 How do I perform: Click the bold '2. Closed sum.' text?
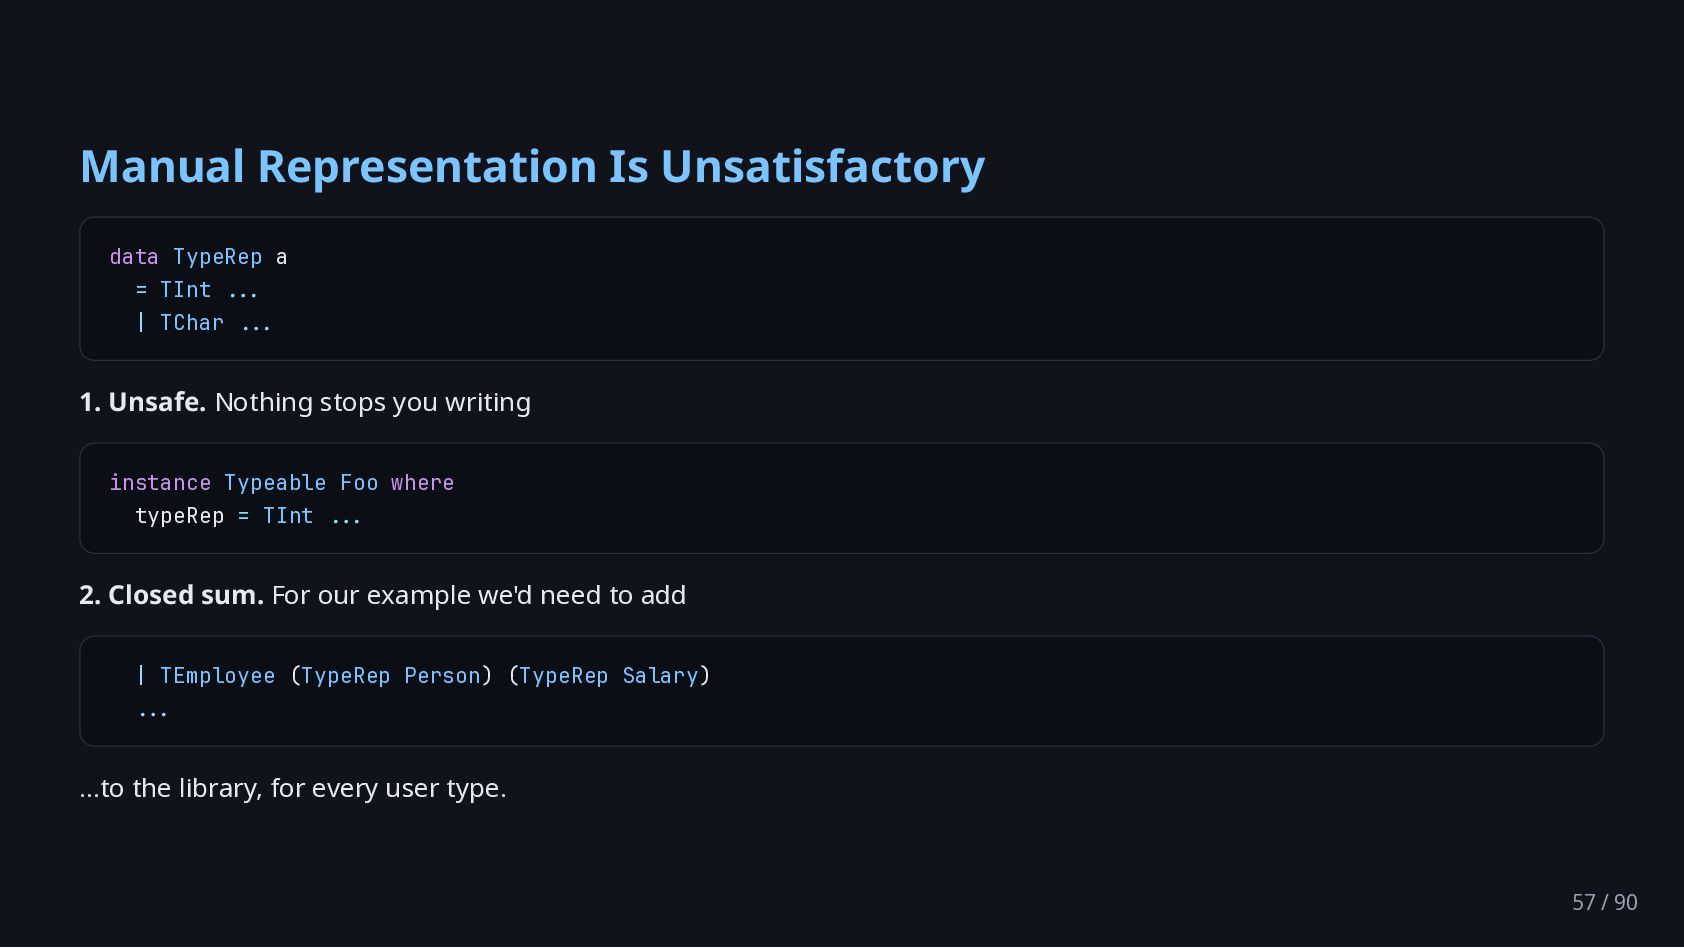[172, 595]
